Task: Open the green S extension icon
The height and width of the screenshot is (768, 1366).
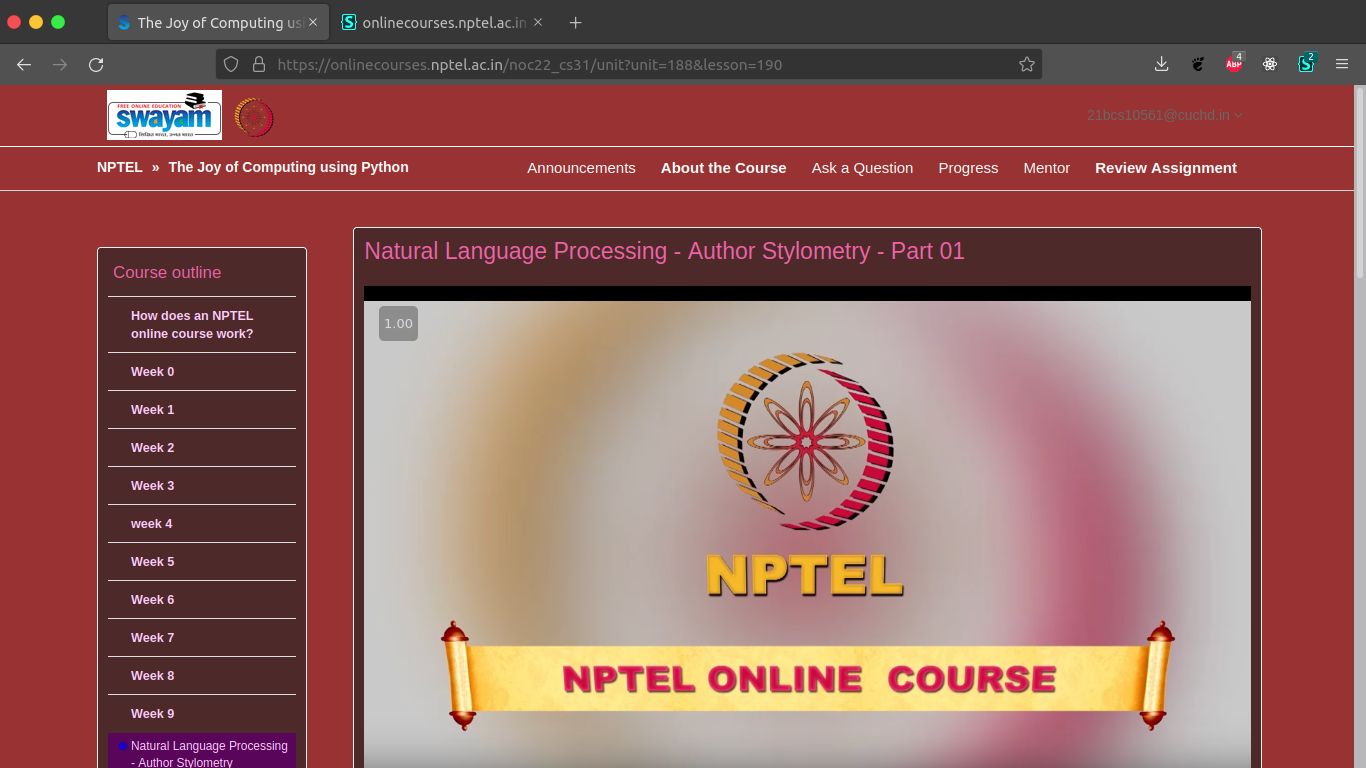Action: pos(1306,63)
